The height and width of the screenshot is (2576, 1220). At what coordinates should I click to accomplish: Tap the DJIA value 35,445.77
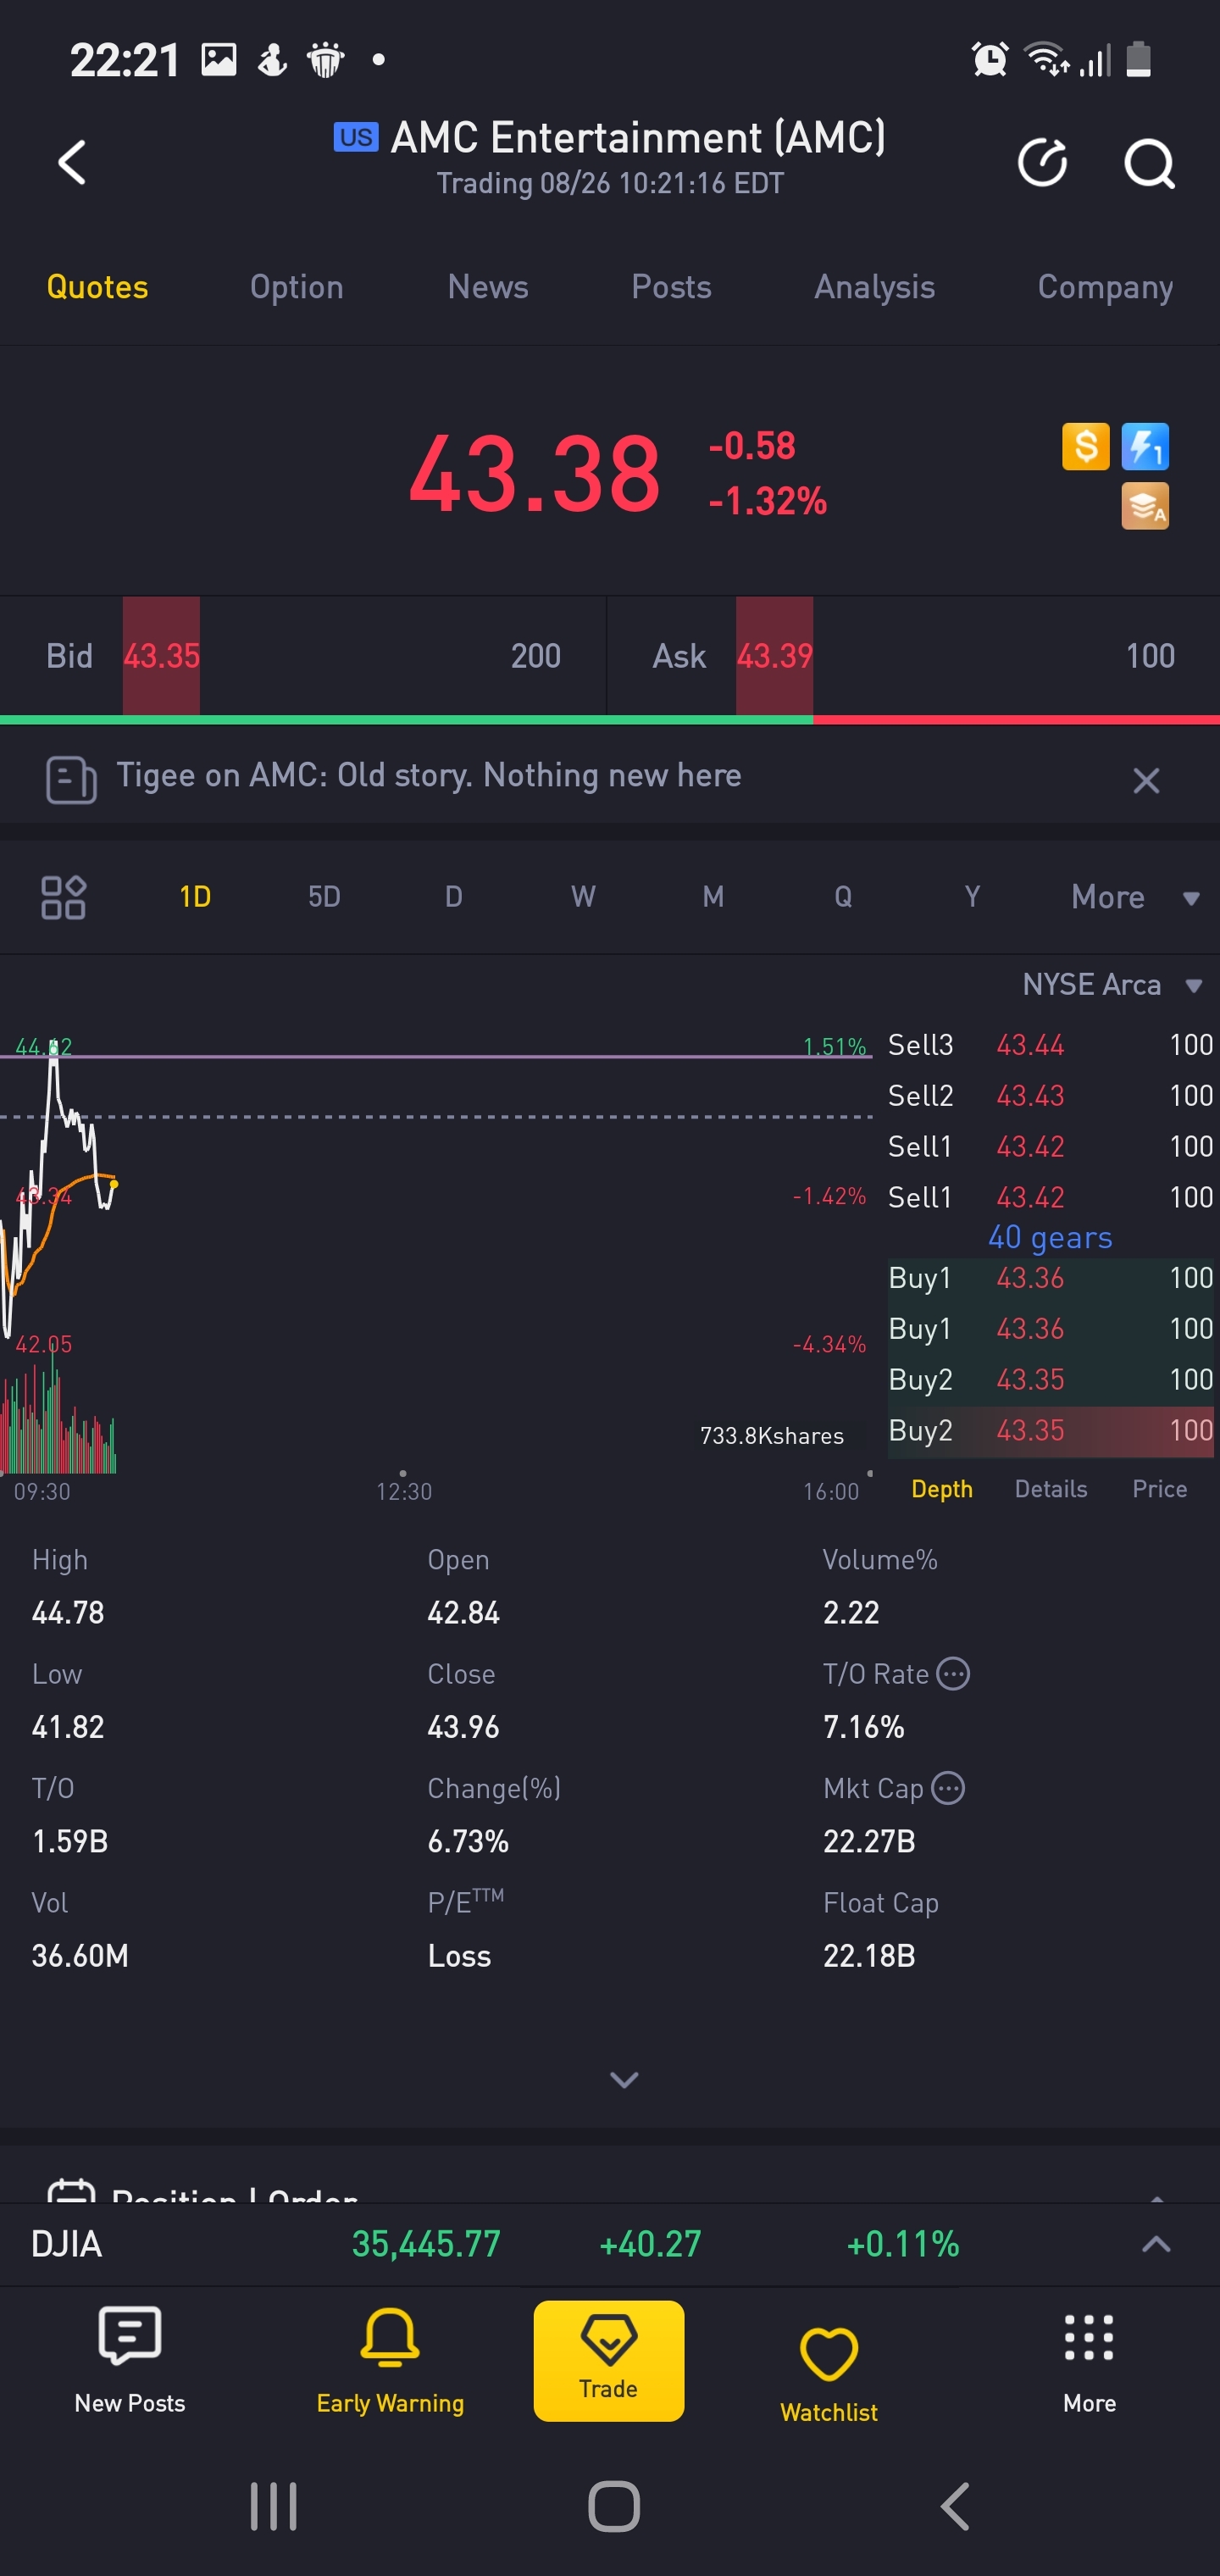click(x=426, y=2244)
